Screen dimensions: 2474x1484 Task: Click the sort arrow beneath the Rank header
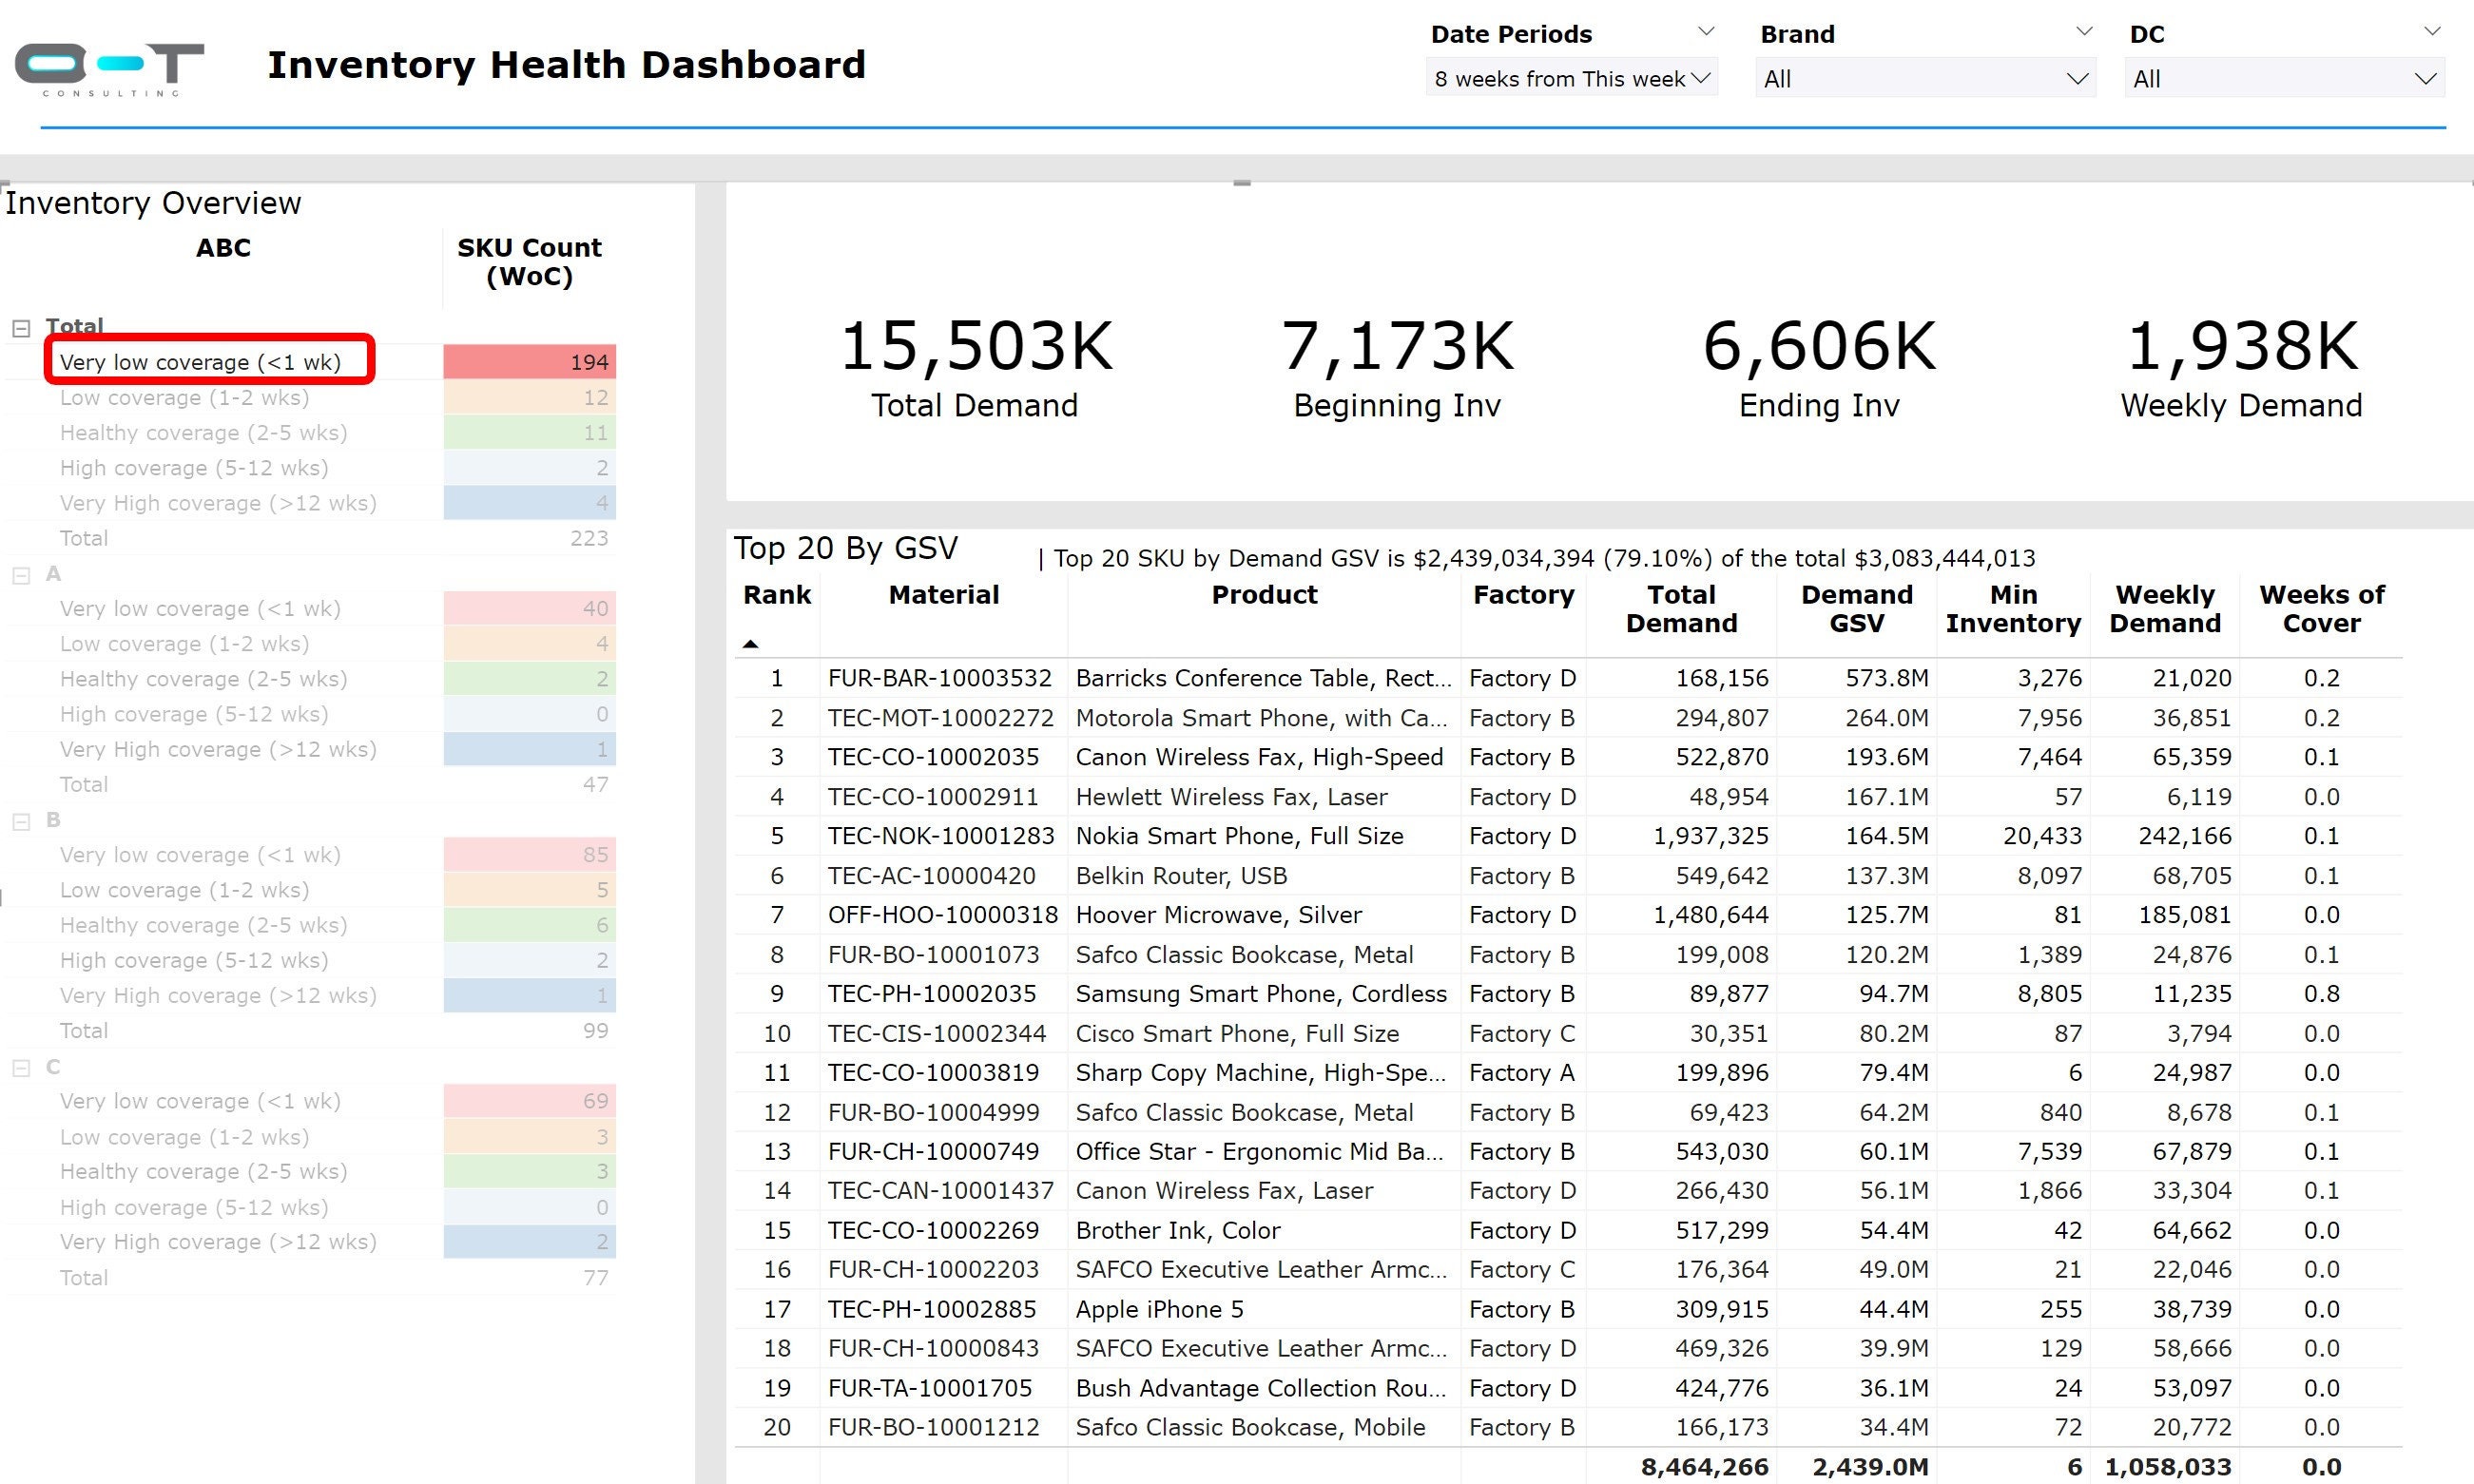click(752, 644)
